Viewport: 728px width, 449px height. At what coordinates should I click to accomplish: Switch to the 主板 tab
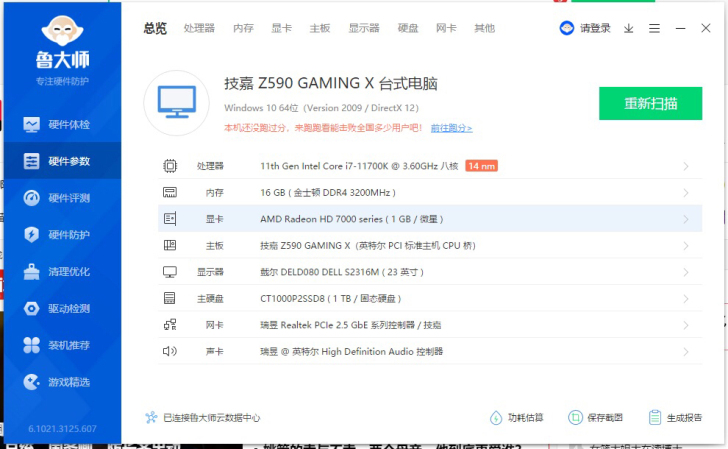[x=320, y=28]
